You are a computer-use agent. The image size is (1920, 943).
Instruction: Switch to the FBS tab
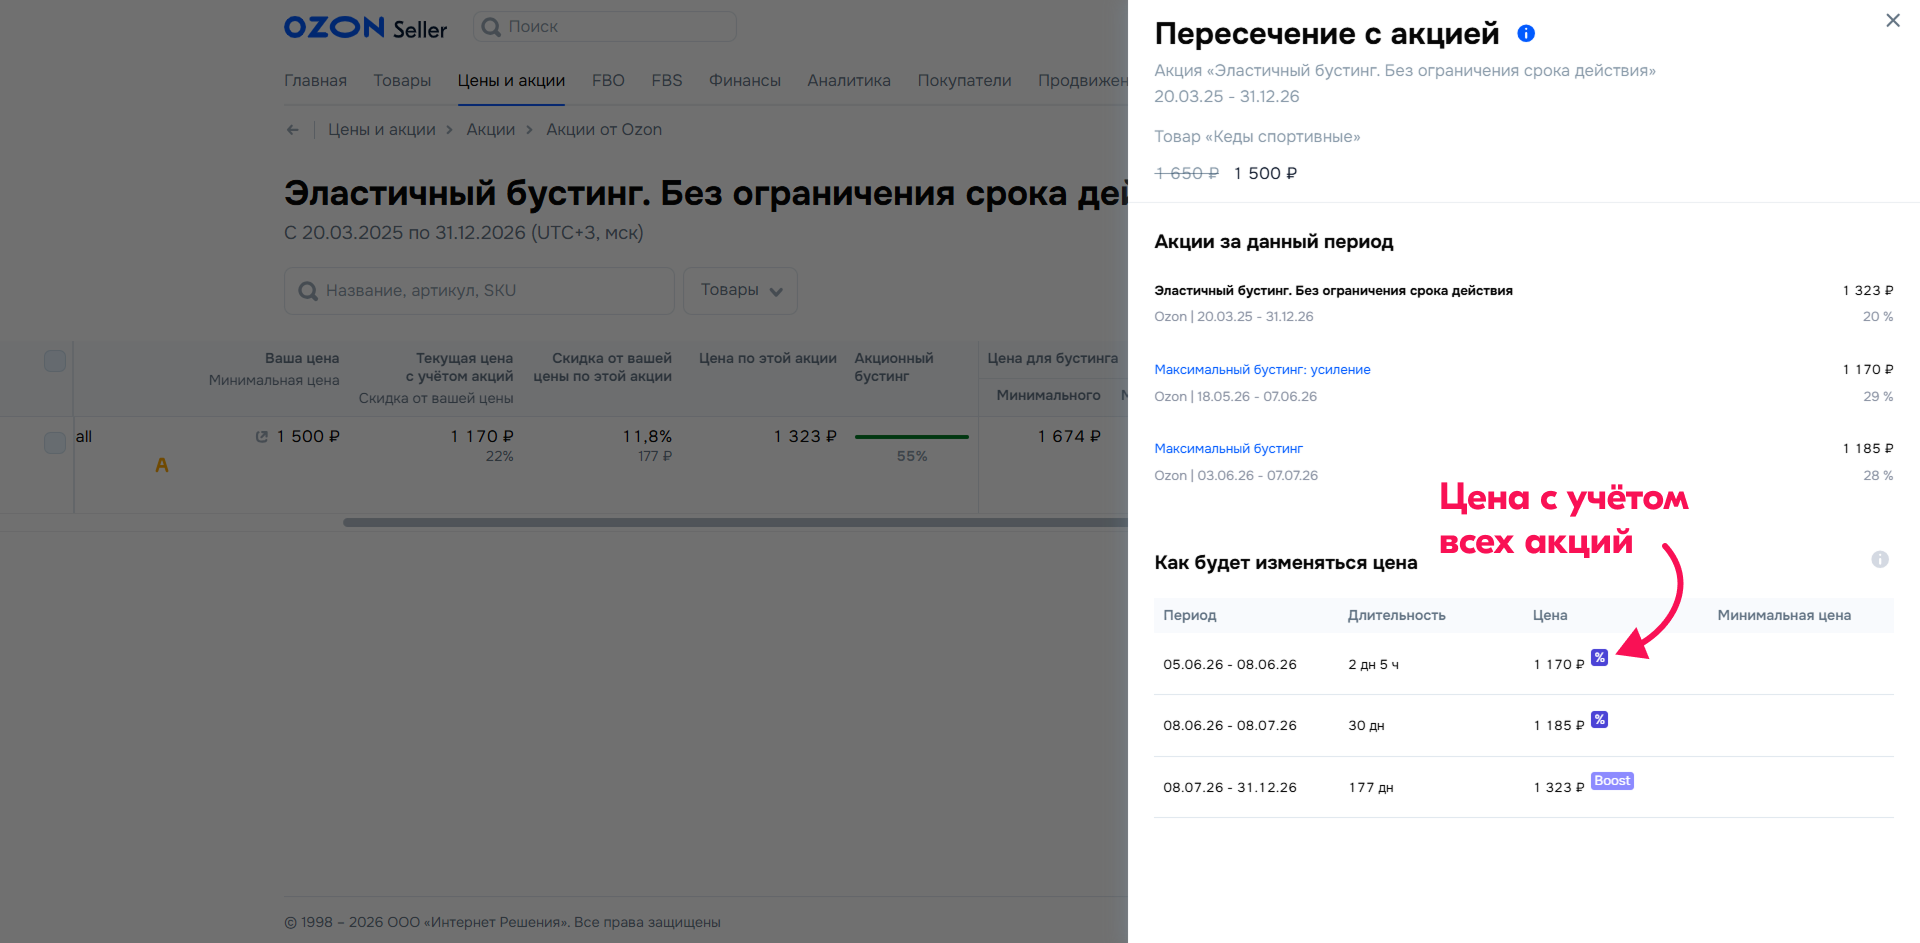click(667, 81)
